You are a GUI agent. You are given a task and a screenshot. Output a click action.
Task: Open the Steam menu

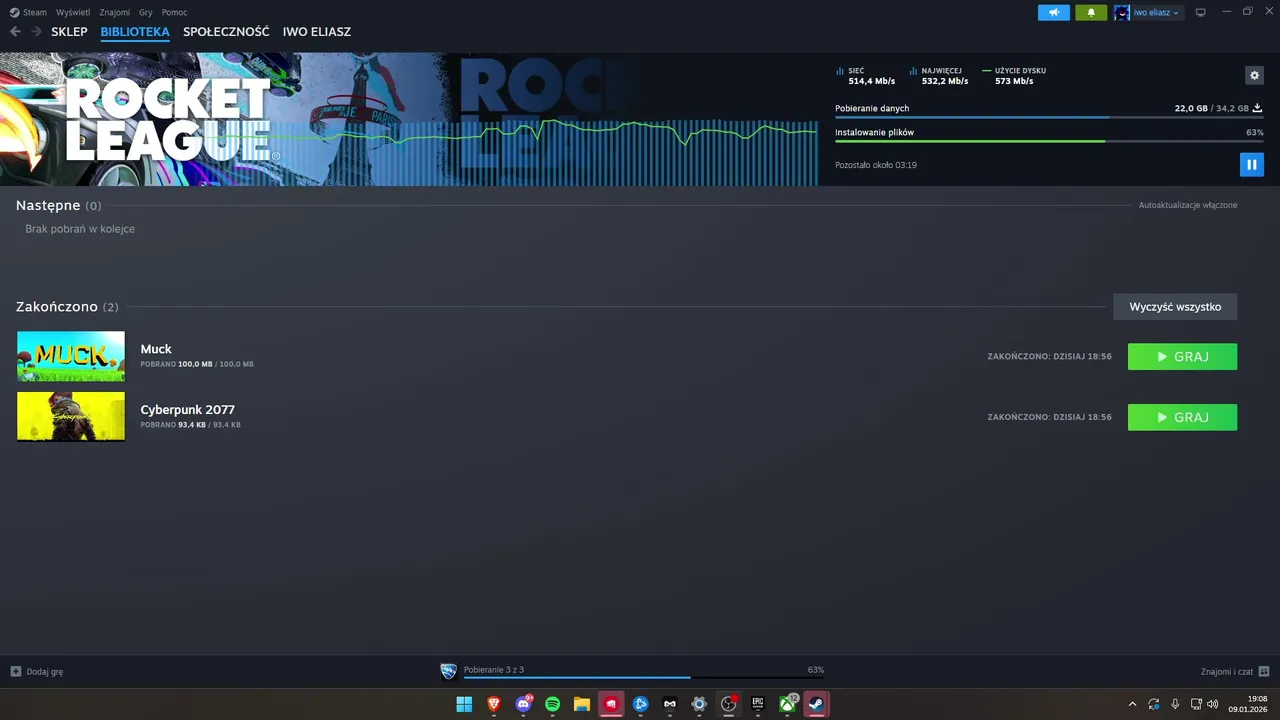[28, 12]
